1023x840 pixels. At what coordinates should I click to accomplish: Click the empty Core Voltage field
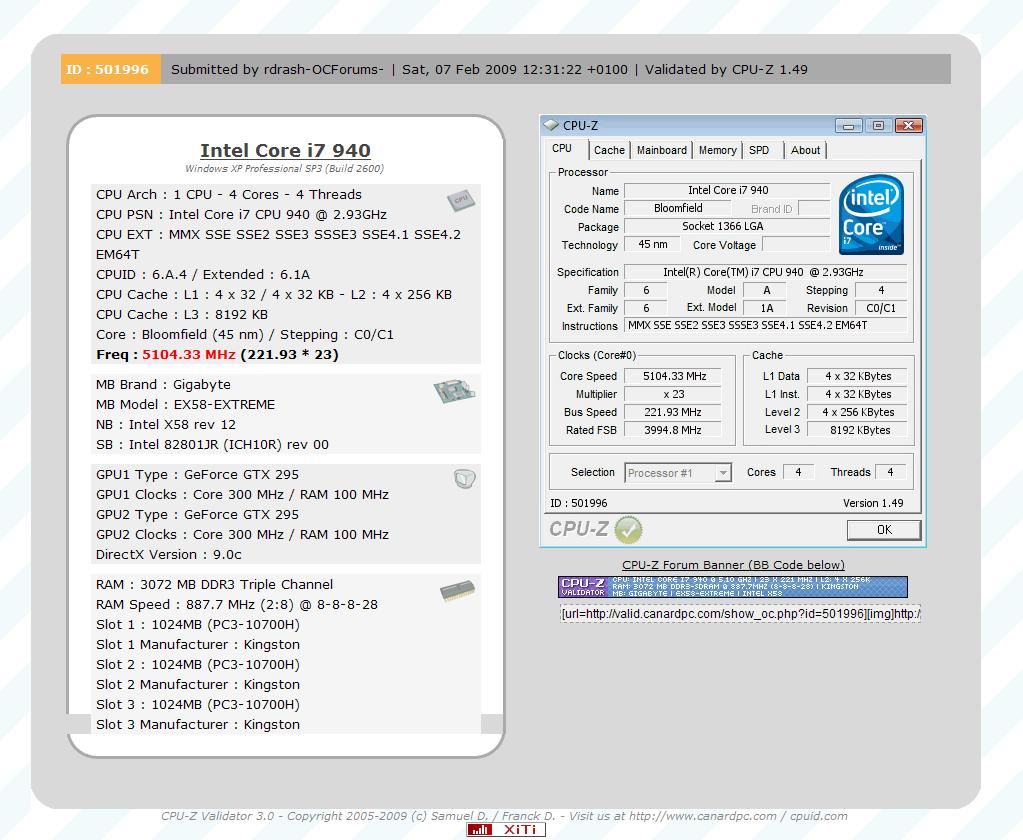pos(796,245)
